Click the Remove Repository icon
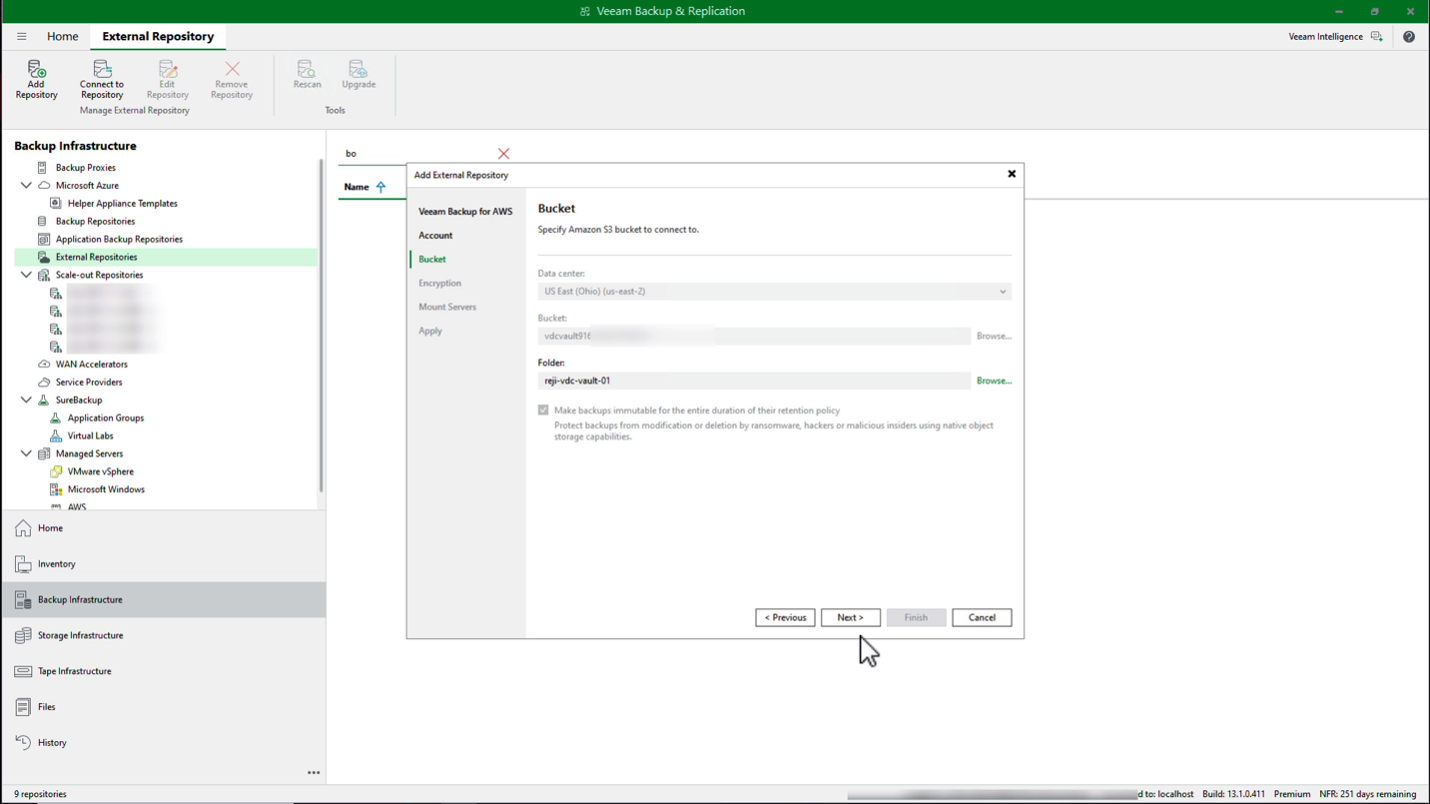Viewport: 1430px width, 804px height. tap(231, 79)
